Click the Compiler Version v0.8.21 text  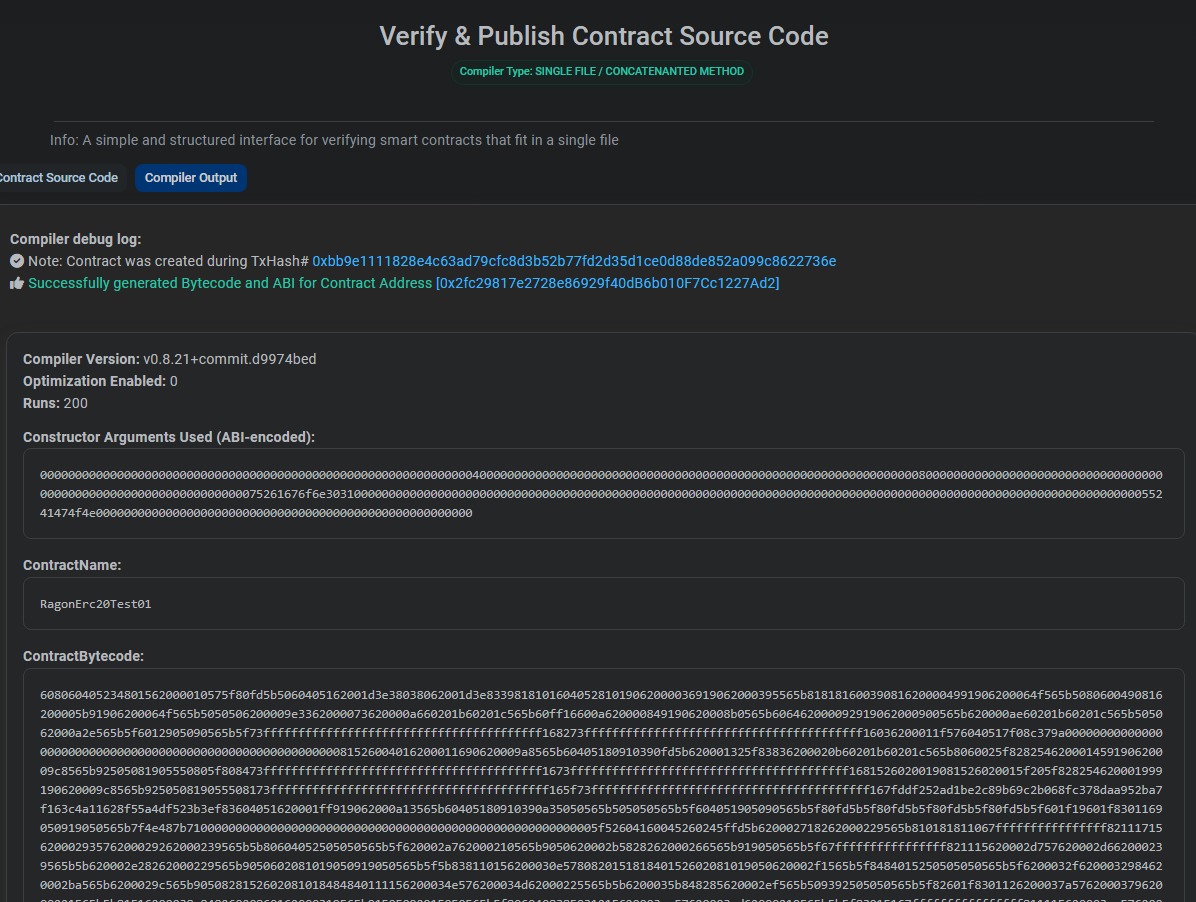point(169,359)
